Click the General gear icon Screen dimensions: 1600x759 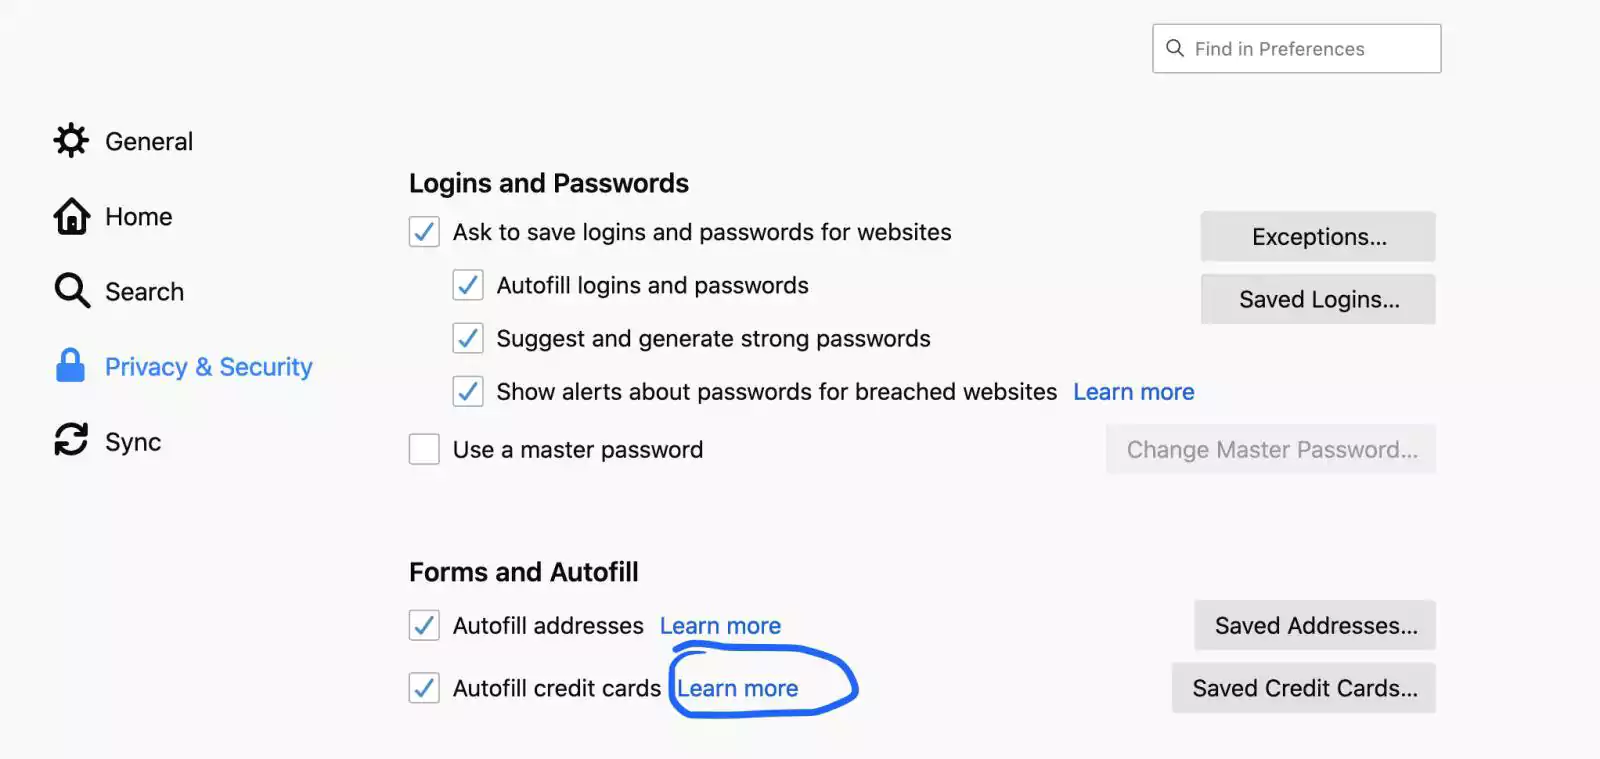tap(71, 141)
